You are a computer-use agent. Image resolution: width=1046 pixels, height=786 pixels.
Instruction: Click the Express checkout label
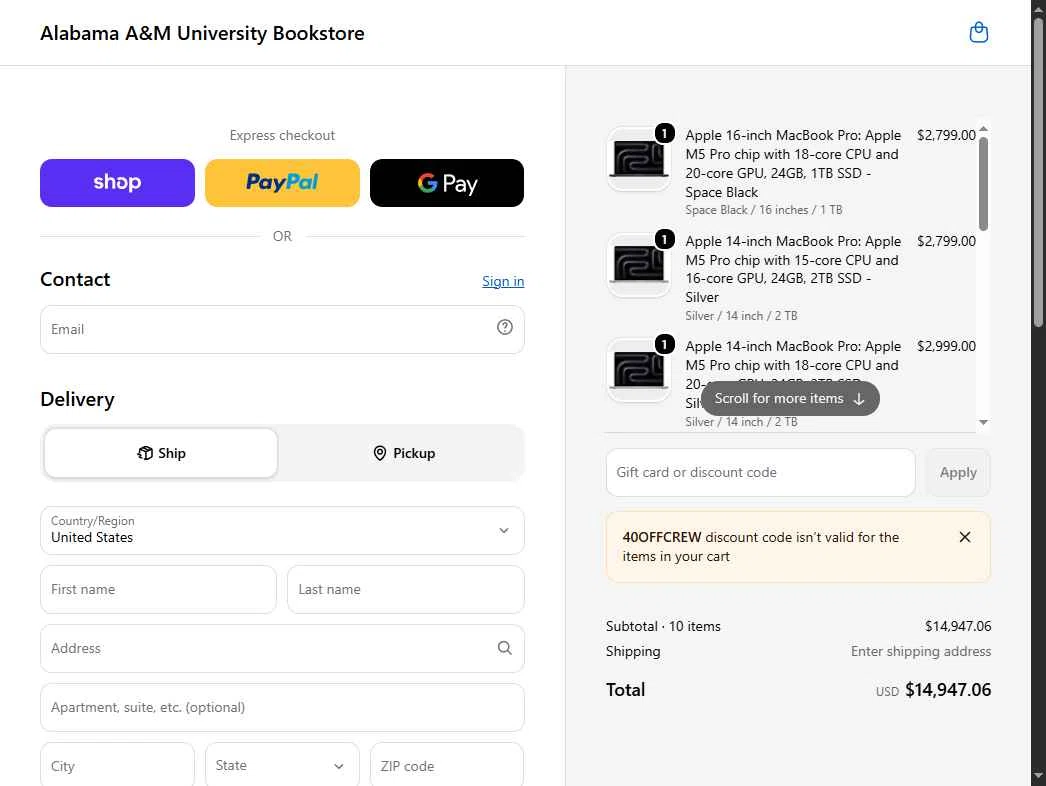(282, 135)
